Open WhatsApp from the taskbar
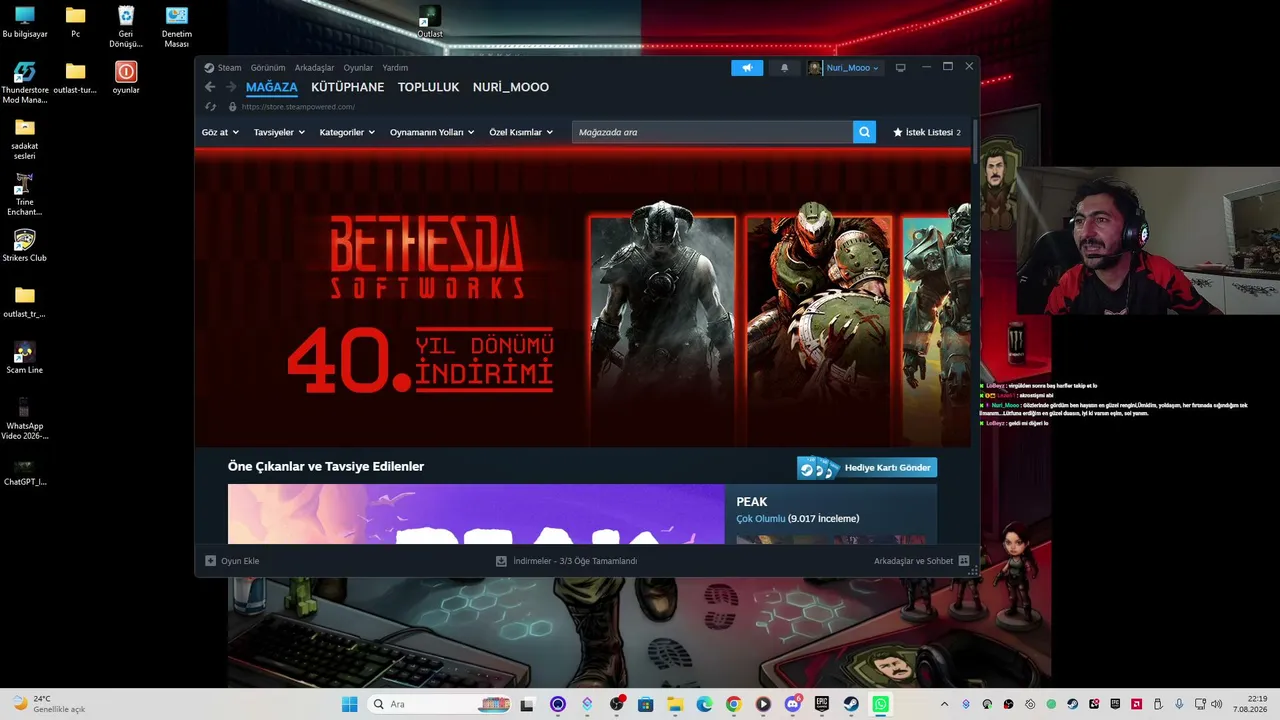Viewport: 1280px width, 720px height. [x=880, y=704]
